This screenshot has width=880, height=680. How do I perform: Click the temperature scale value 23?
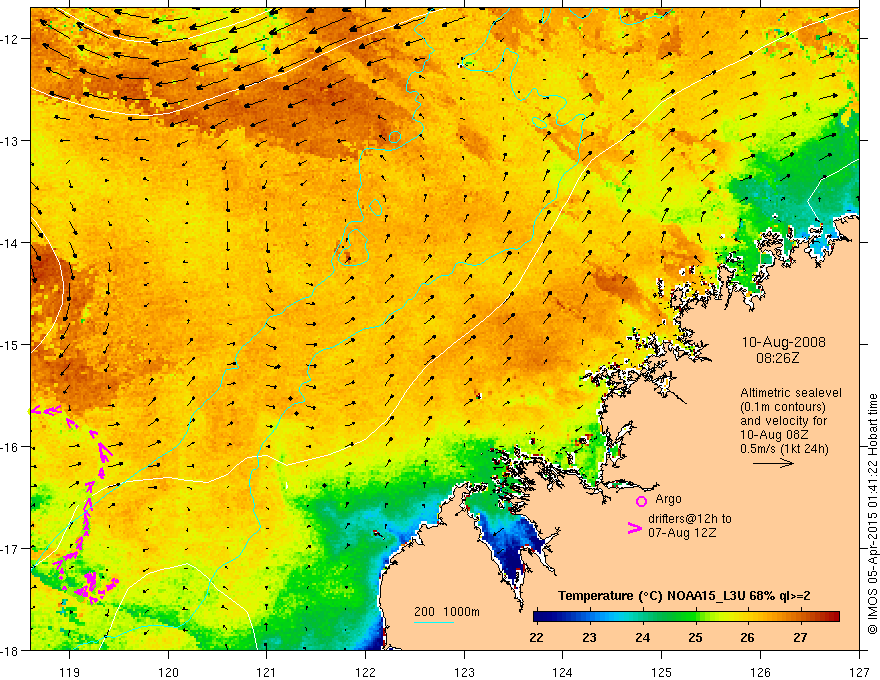589,637
